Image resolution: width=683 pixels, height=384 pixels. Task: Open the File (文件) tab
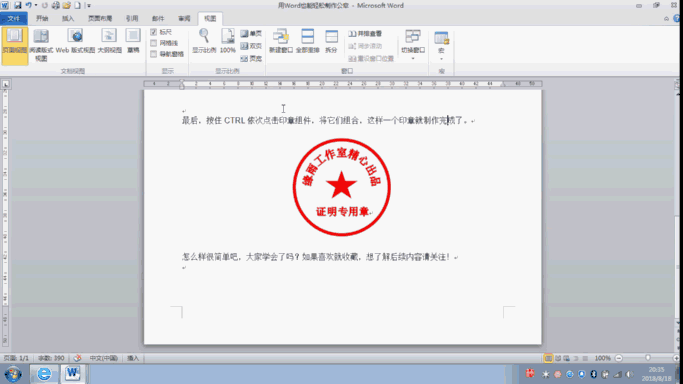coord(14,18)
